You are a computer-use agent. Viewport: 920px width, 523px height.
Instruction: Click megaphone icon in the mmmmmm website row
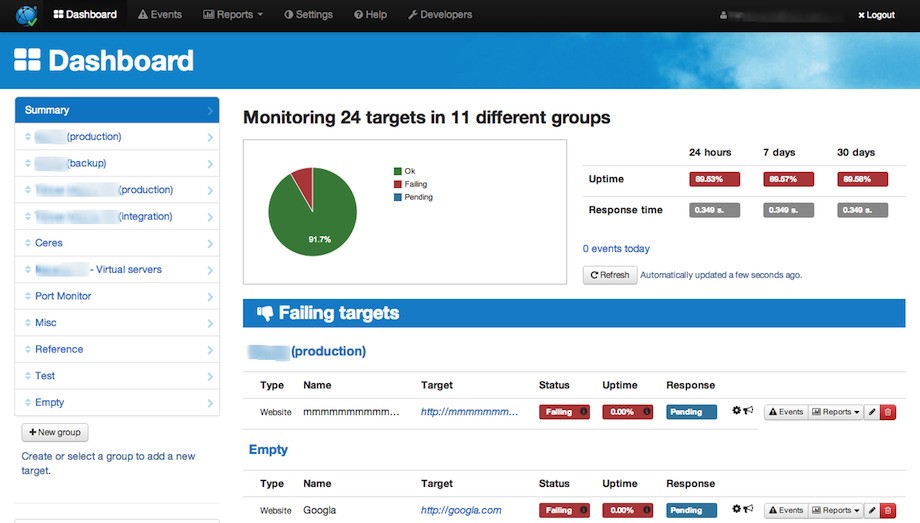click(749, 411)
